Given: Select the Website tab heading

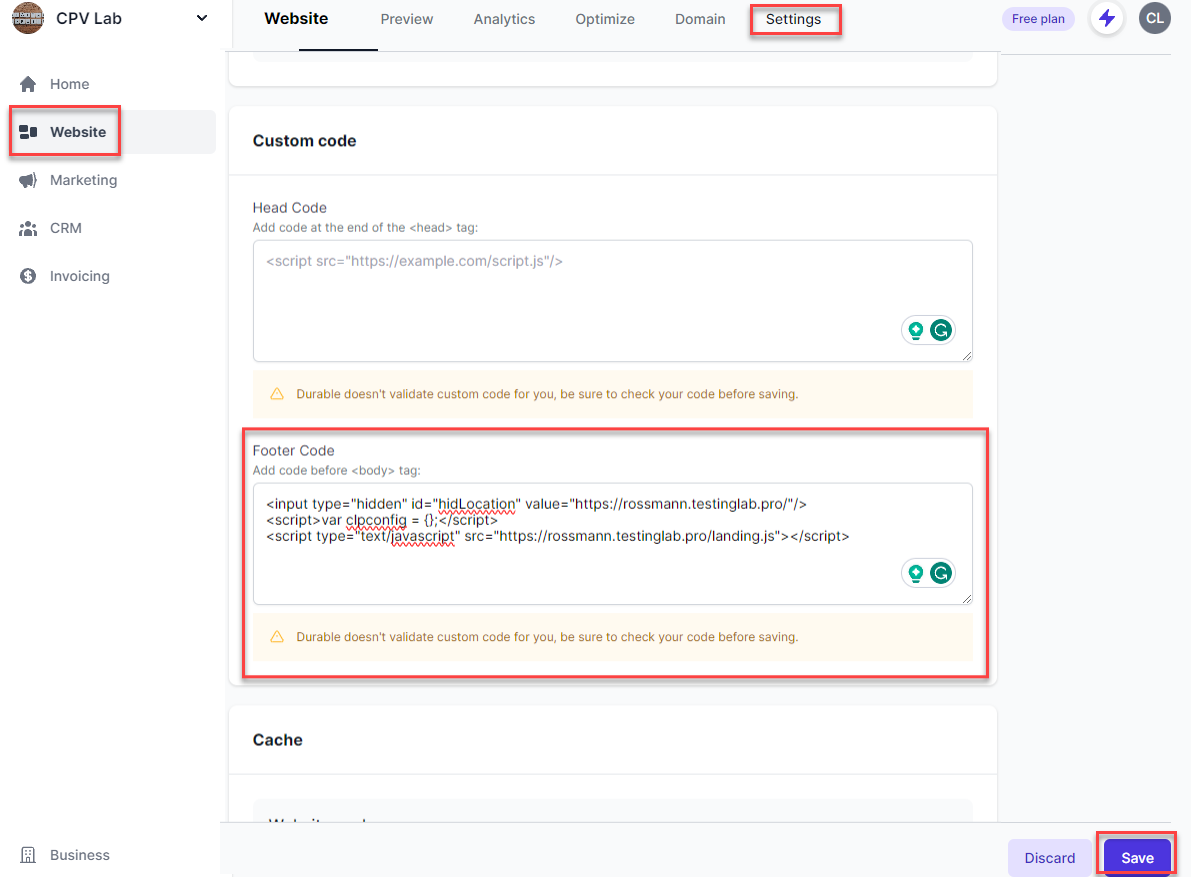Looking at the screenshot, I should pos(296,19).
